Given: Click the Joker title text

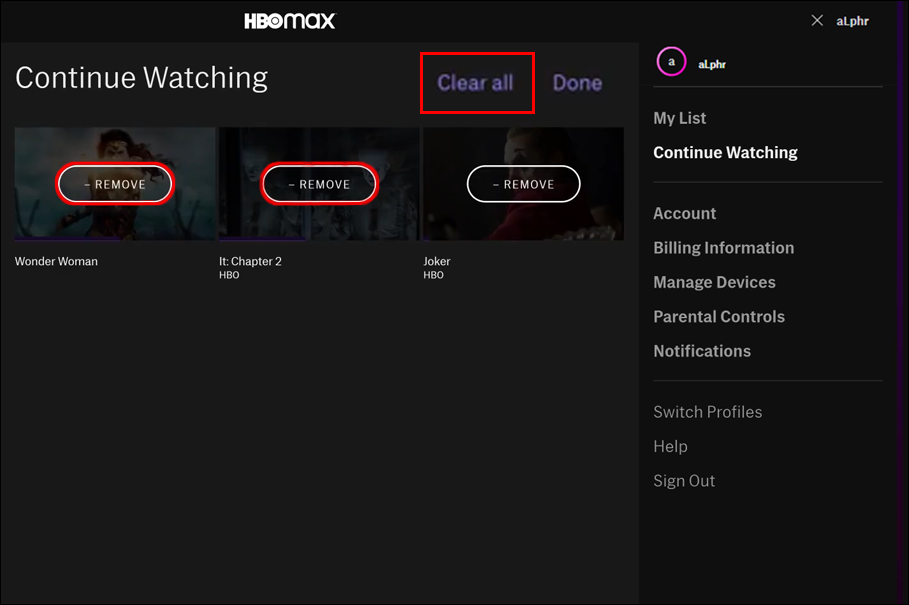Looking at the screenshot, I should (x=437, y=261).
